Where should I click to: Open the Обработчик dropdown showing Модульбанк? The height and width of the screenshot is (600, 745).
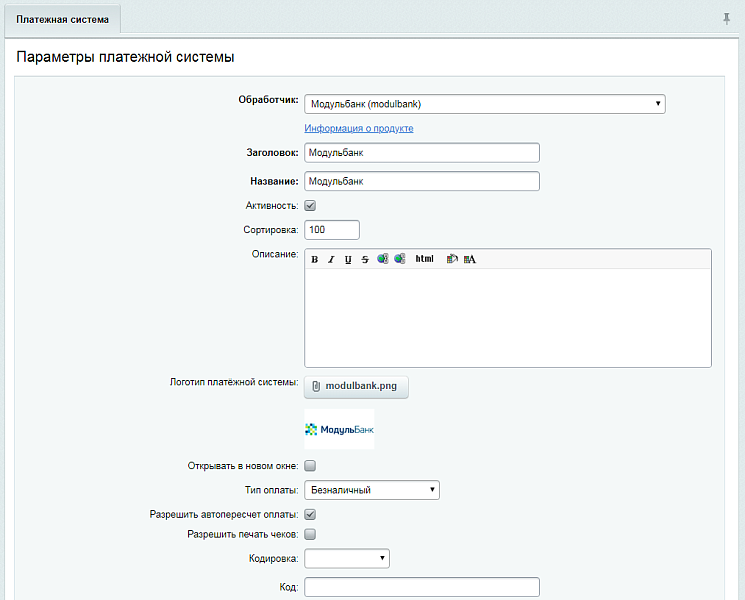(484, 103)
